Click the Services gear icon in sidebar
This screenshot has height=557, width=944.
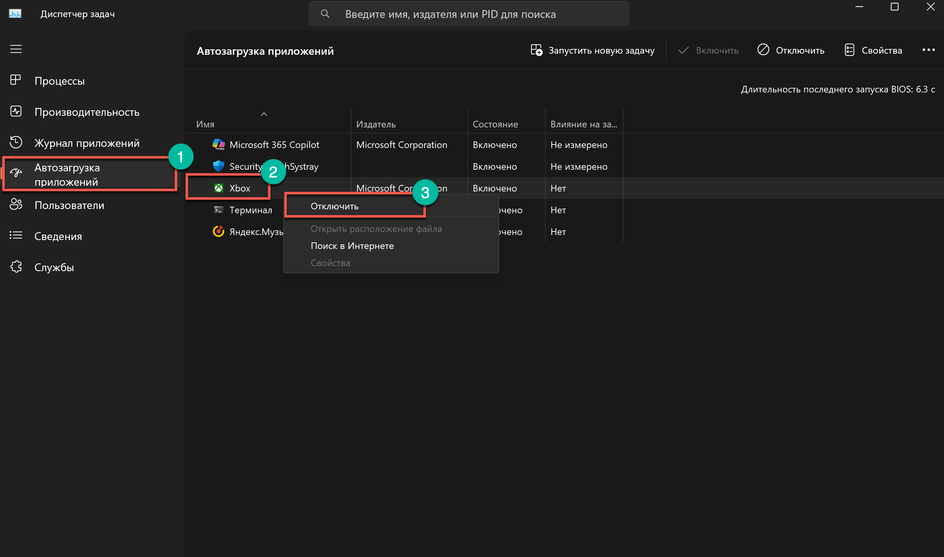coord(16,267)
